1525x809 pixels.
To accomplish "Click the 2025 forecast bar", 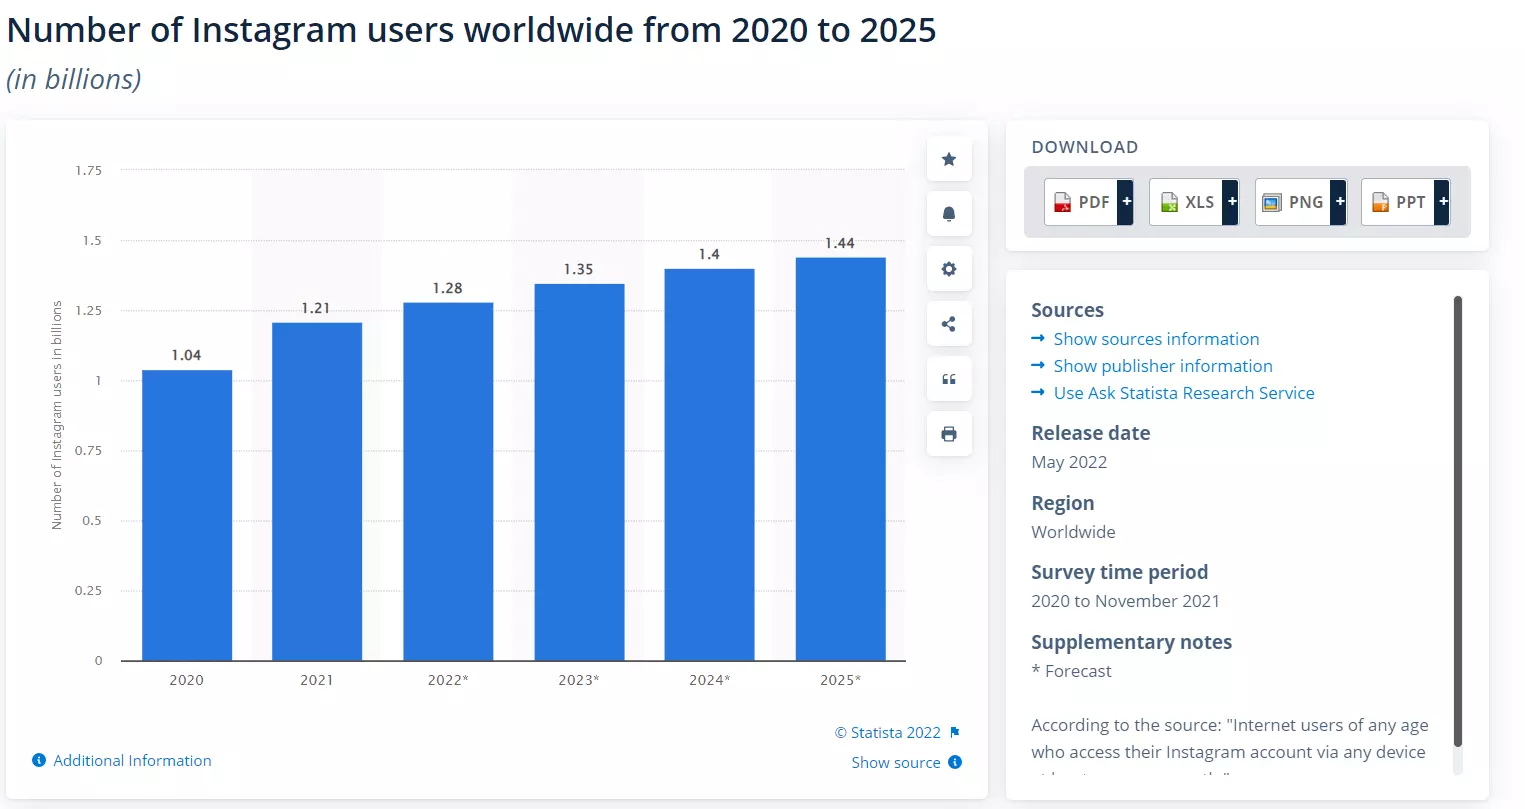I will click(840, 460).
